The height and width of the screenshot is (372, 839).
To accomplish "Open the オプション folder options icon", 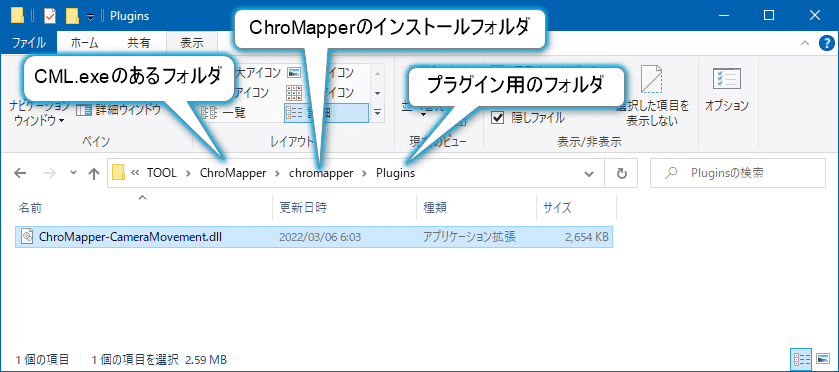I will pos(726,91).
